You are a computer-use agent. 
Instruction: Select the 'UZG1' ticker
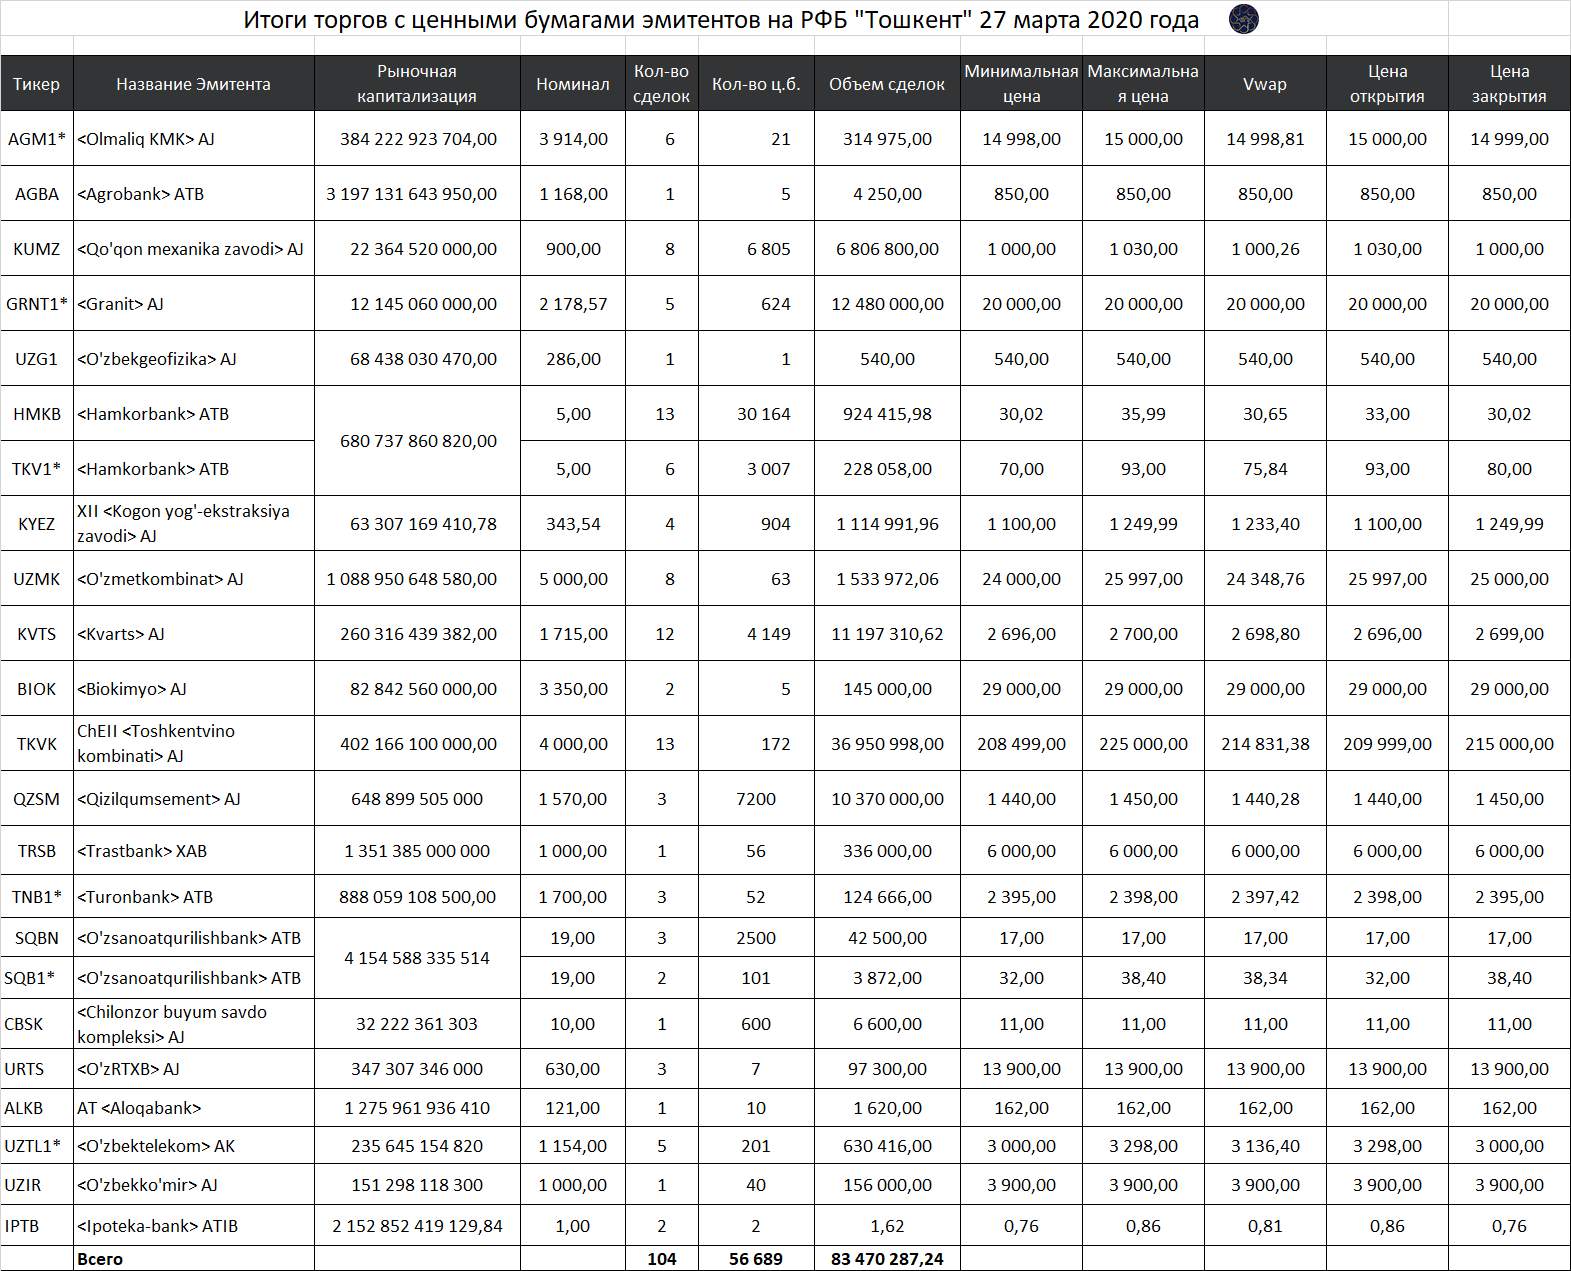click(37, 359)
